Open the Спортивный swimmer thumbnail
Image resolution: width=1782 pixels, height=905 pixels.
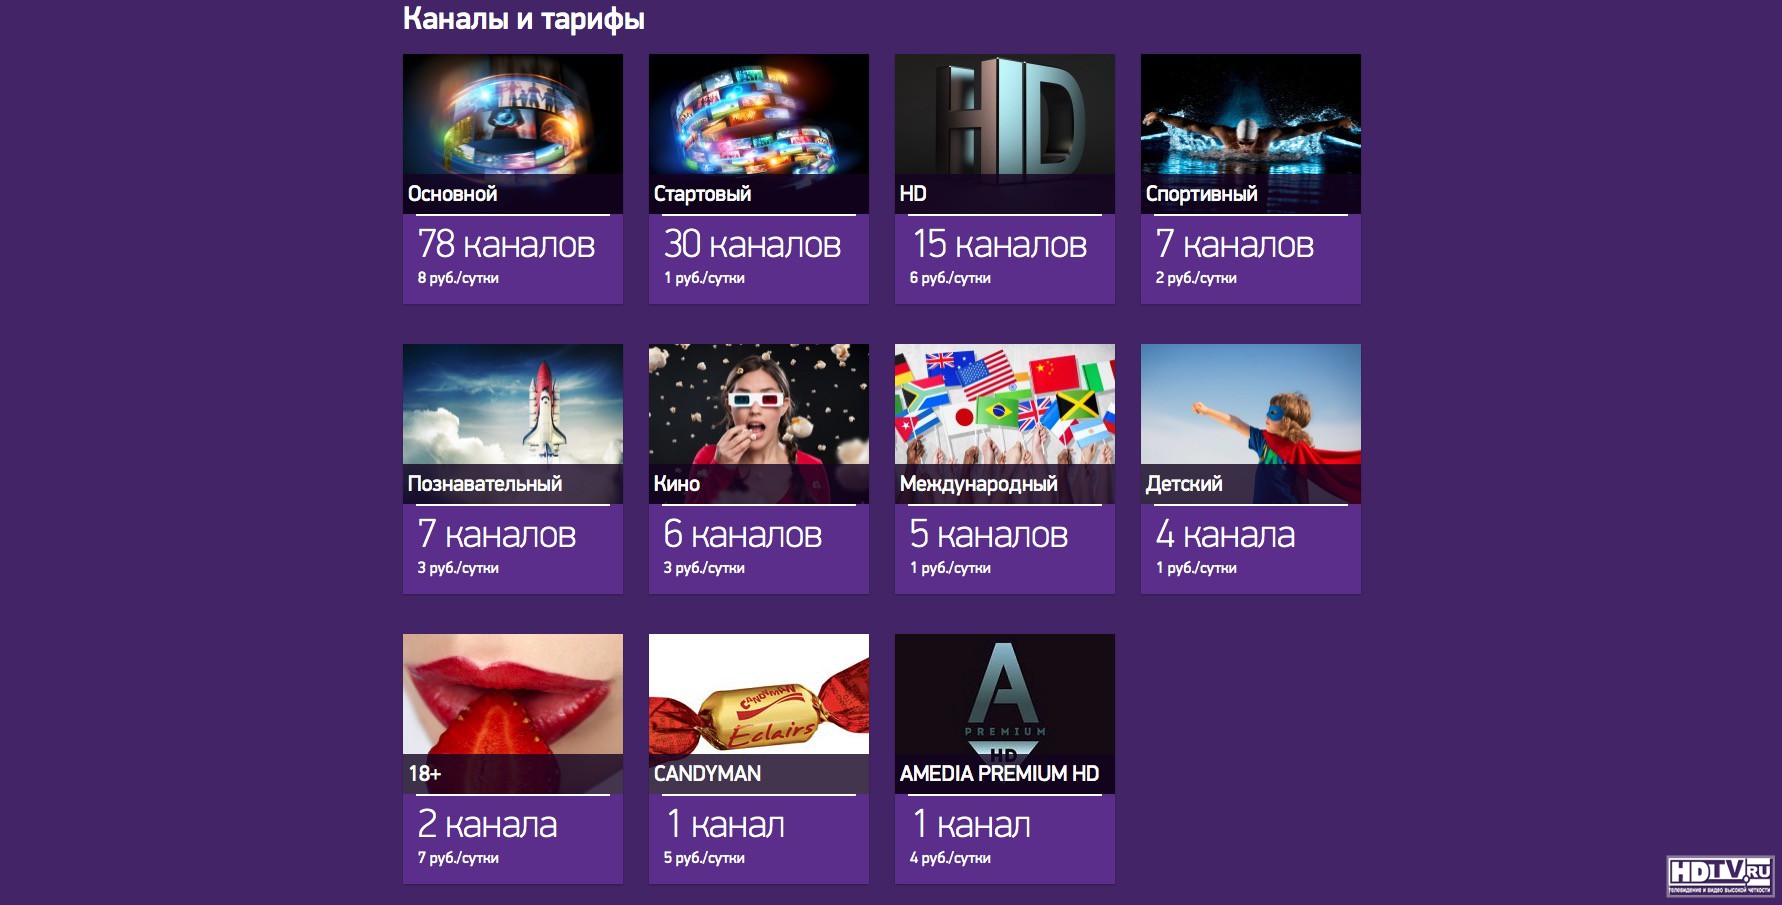coord(1250,133)
